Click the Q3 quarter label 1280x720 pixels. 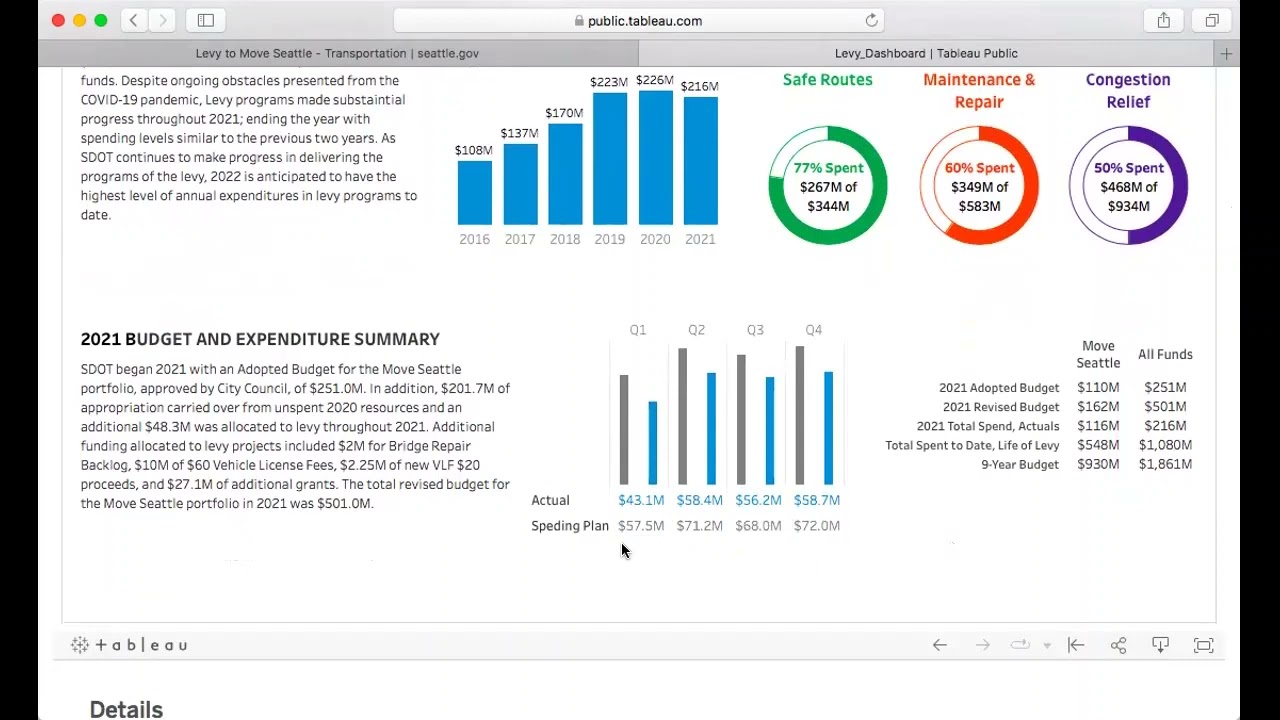click(x=755, y=330)
